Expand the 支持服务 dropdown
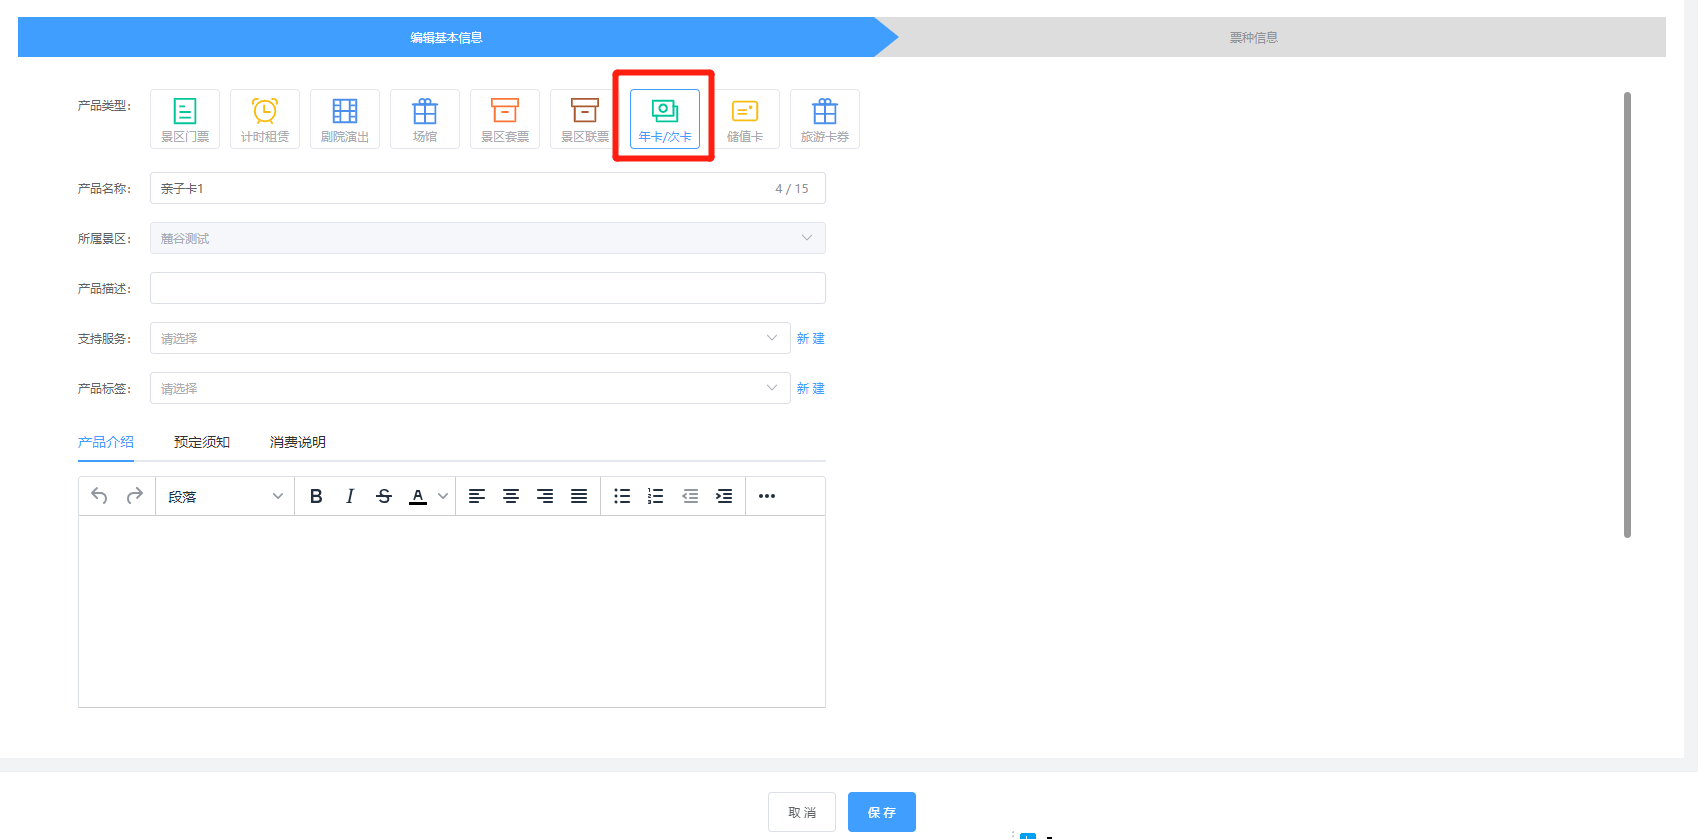This screenshot has height=839, width=1698. 470,338
